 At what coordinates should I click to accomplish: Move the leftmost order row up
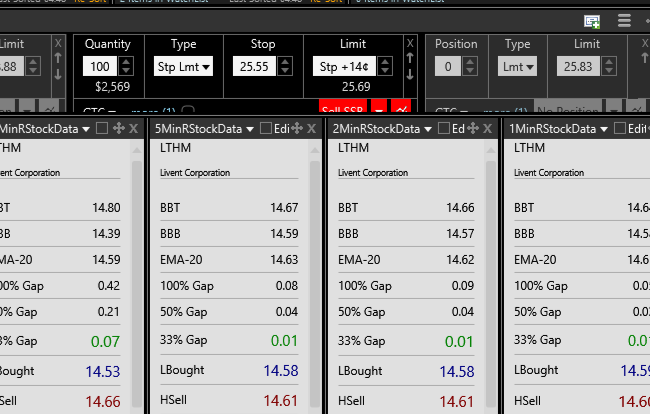coord(58,58)
